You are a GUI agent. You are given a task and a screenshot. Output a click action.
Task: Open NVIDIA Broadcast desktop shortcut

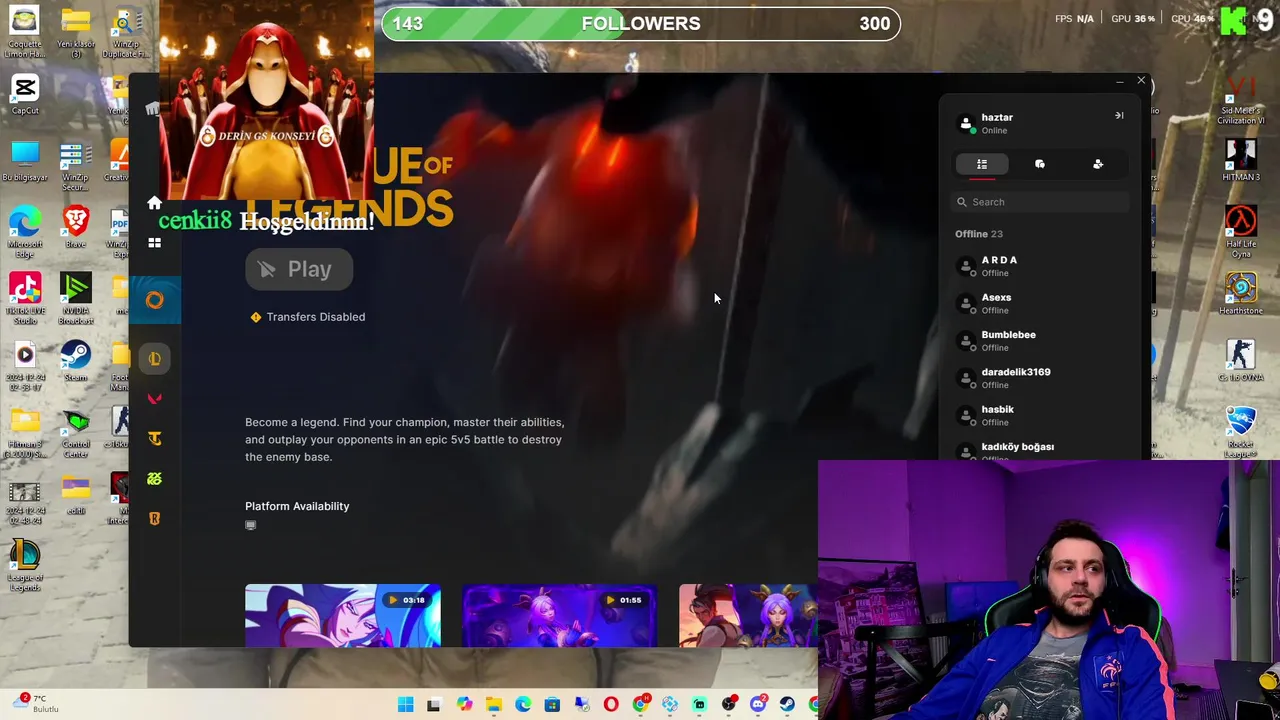[x=76, y=298]
